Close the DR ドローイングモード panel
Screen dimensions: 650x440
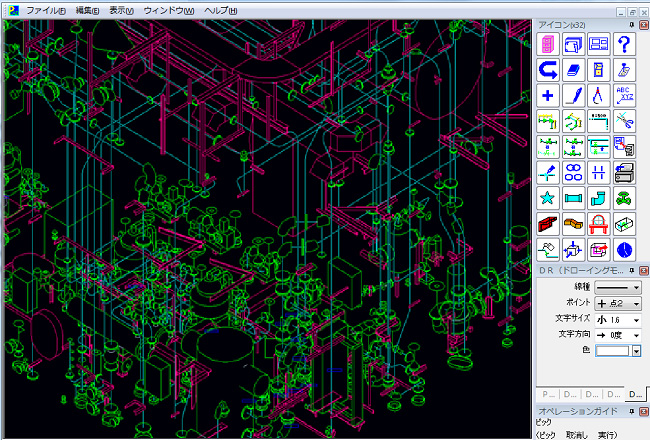pos(644,270)
